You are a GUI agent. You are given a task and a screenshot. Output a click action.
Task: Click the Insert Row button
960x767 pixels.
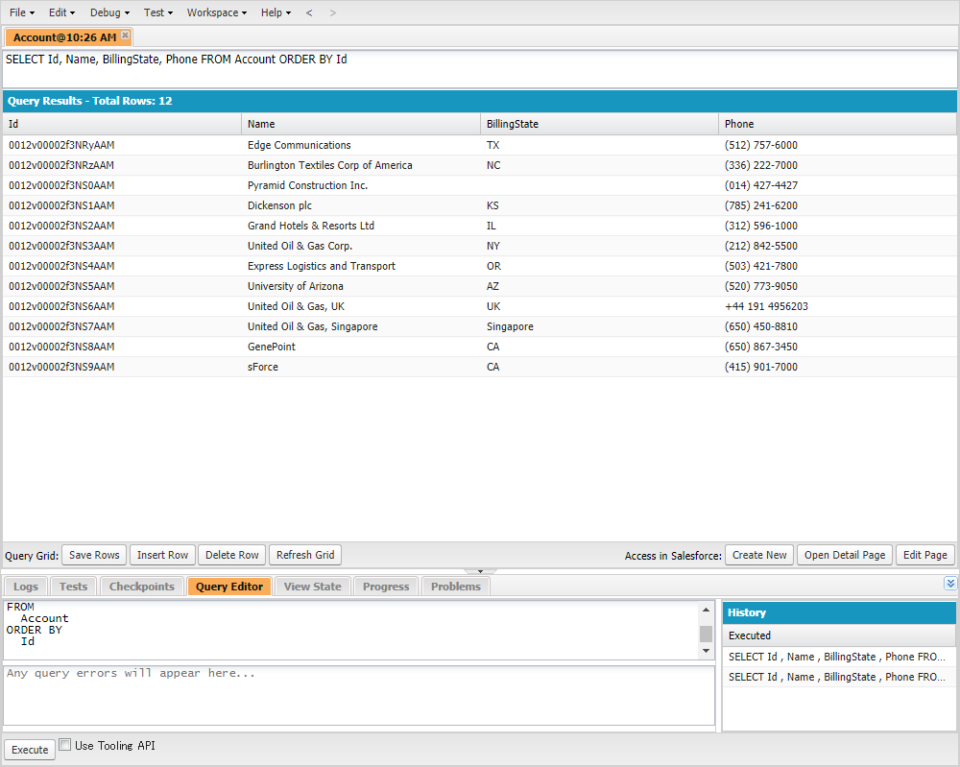coord(162,555)
